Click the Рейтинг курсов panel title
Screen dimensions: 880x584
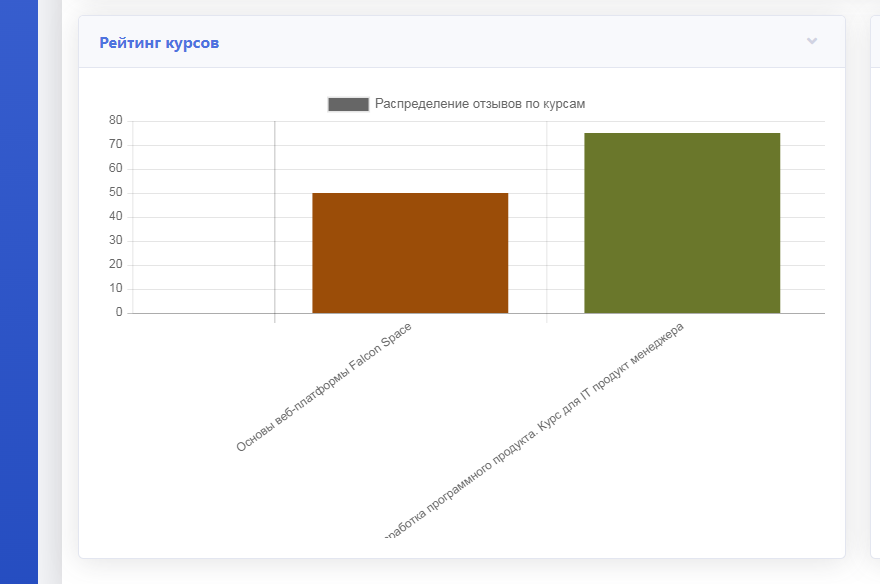[159, 43]
